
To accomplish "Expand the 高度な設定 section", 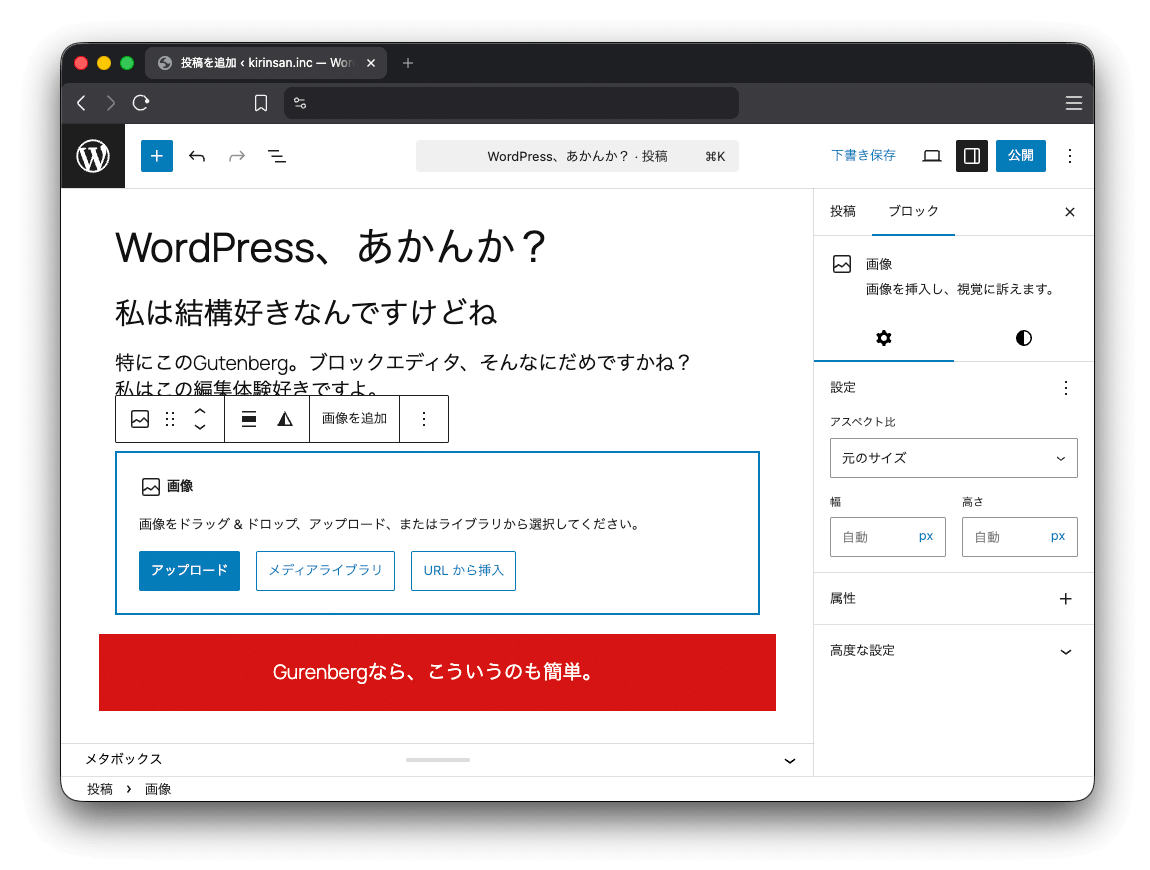I will coord(953,651).
